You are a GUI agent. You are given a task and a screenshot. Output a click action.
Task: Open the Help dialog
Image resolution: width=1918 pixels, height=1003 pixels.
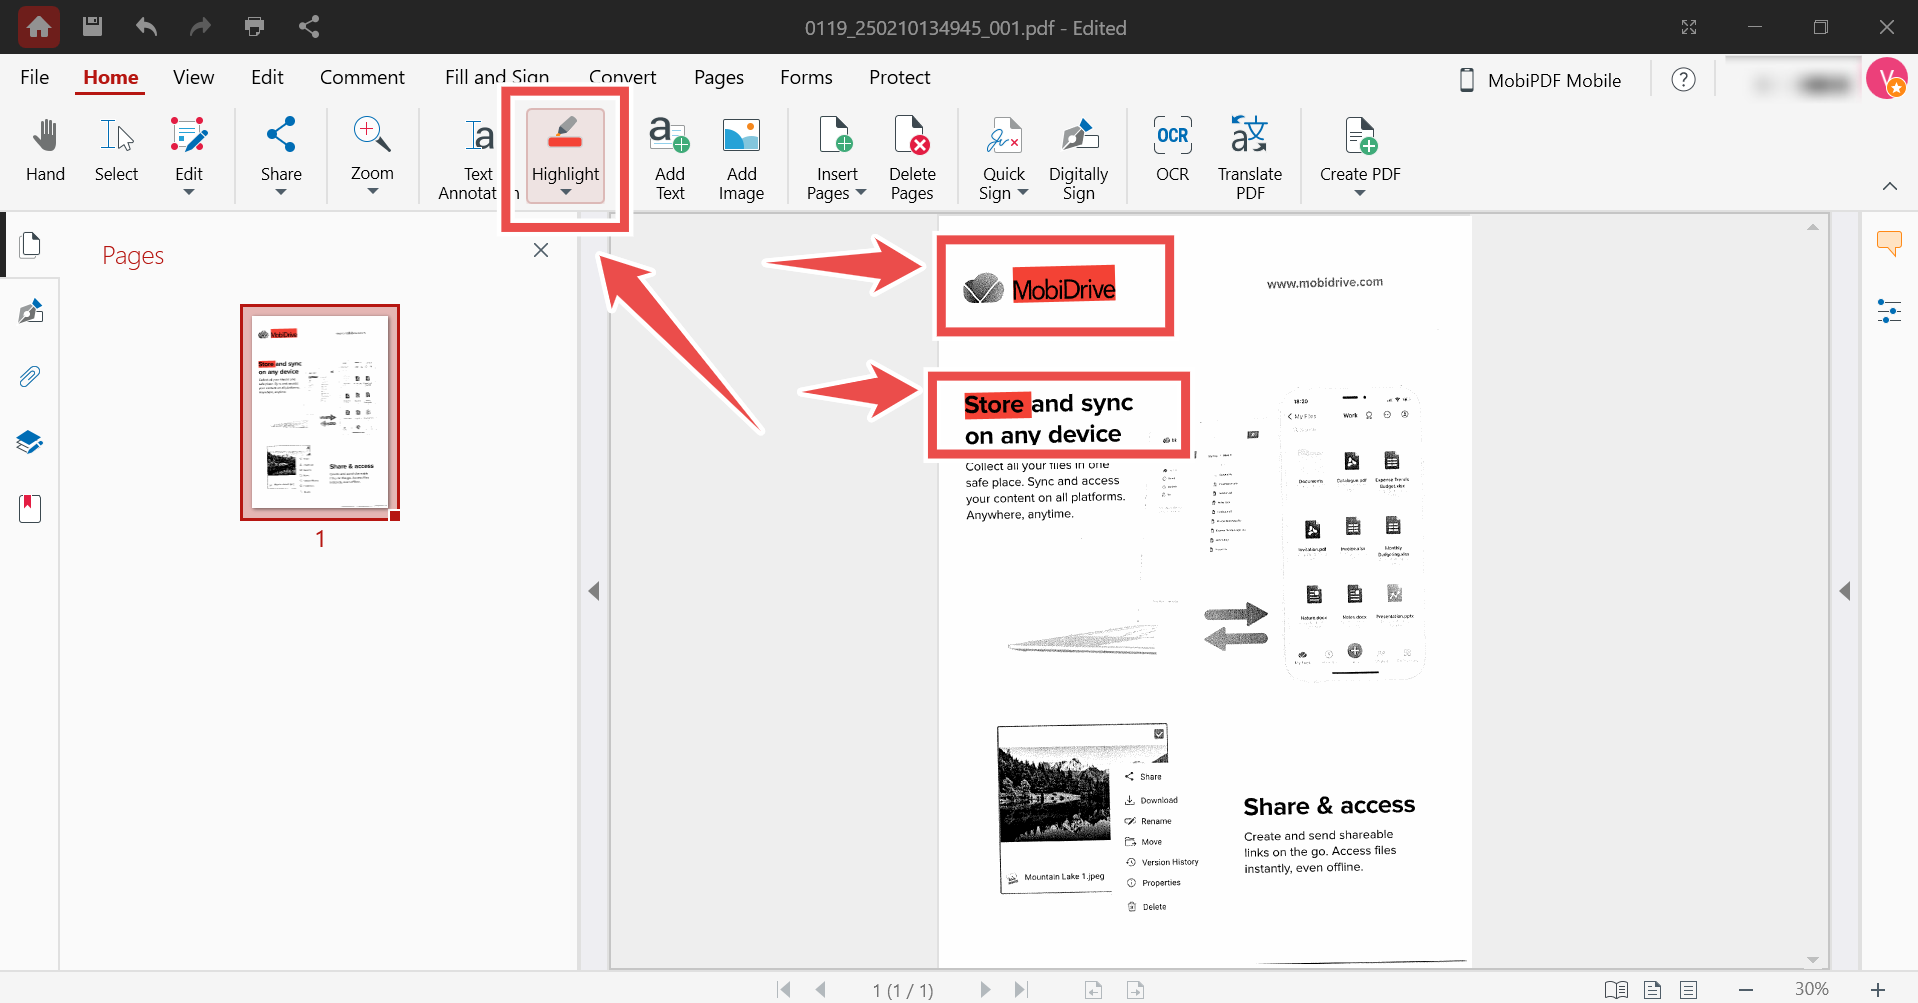click(1683, 79)
